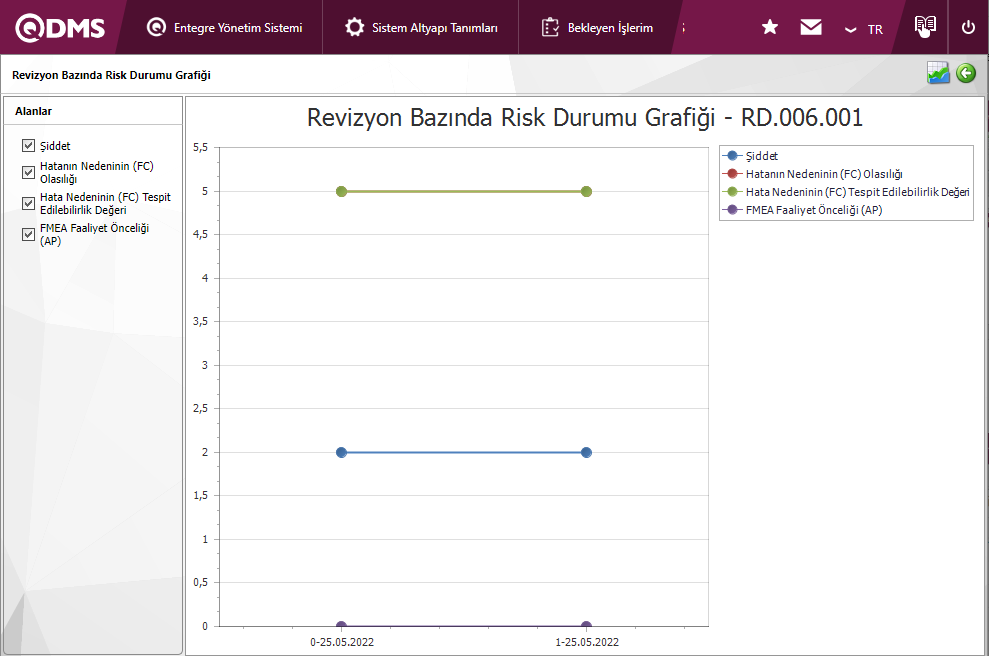
Task: Click green data point at 0-25.05.2022
Action: [341, 191]
